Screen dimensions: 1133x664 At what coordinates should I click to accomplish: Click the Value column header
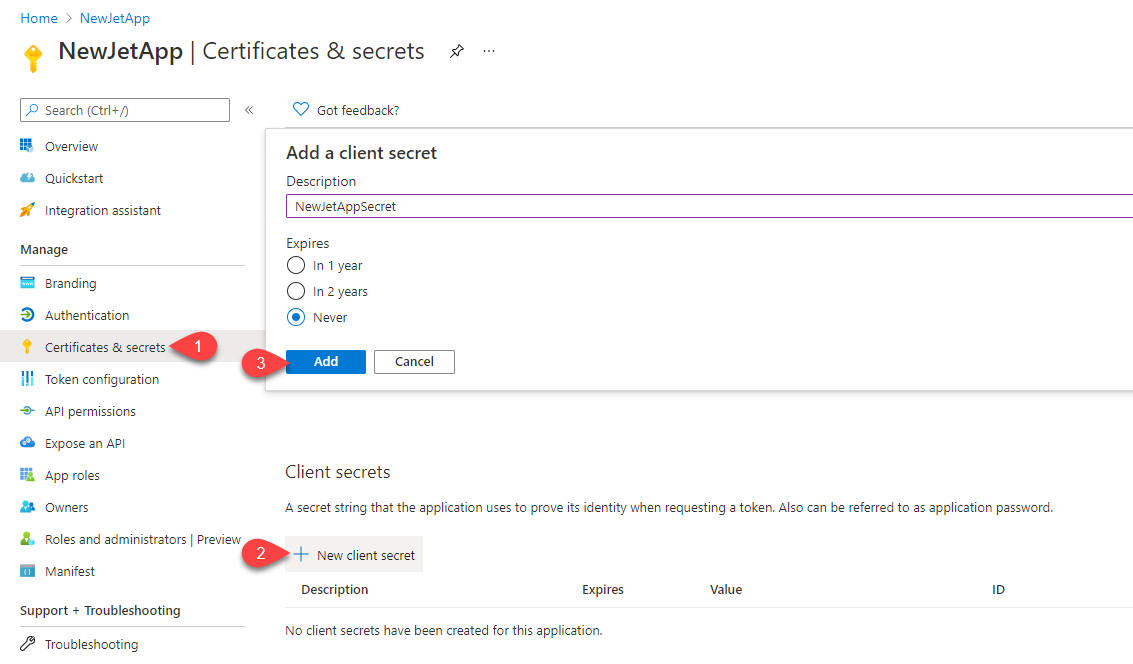point(725,590)
